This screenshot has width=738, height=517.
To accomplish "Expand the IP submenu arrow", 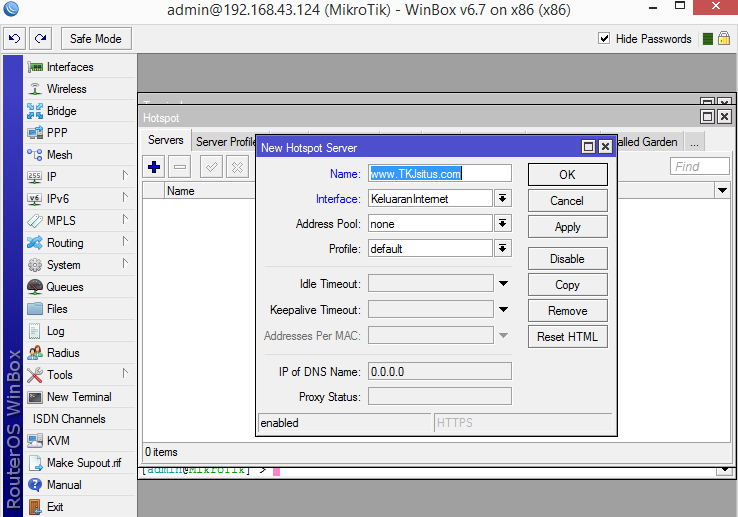I will (x=125, y=176).
